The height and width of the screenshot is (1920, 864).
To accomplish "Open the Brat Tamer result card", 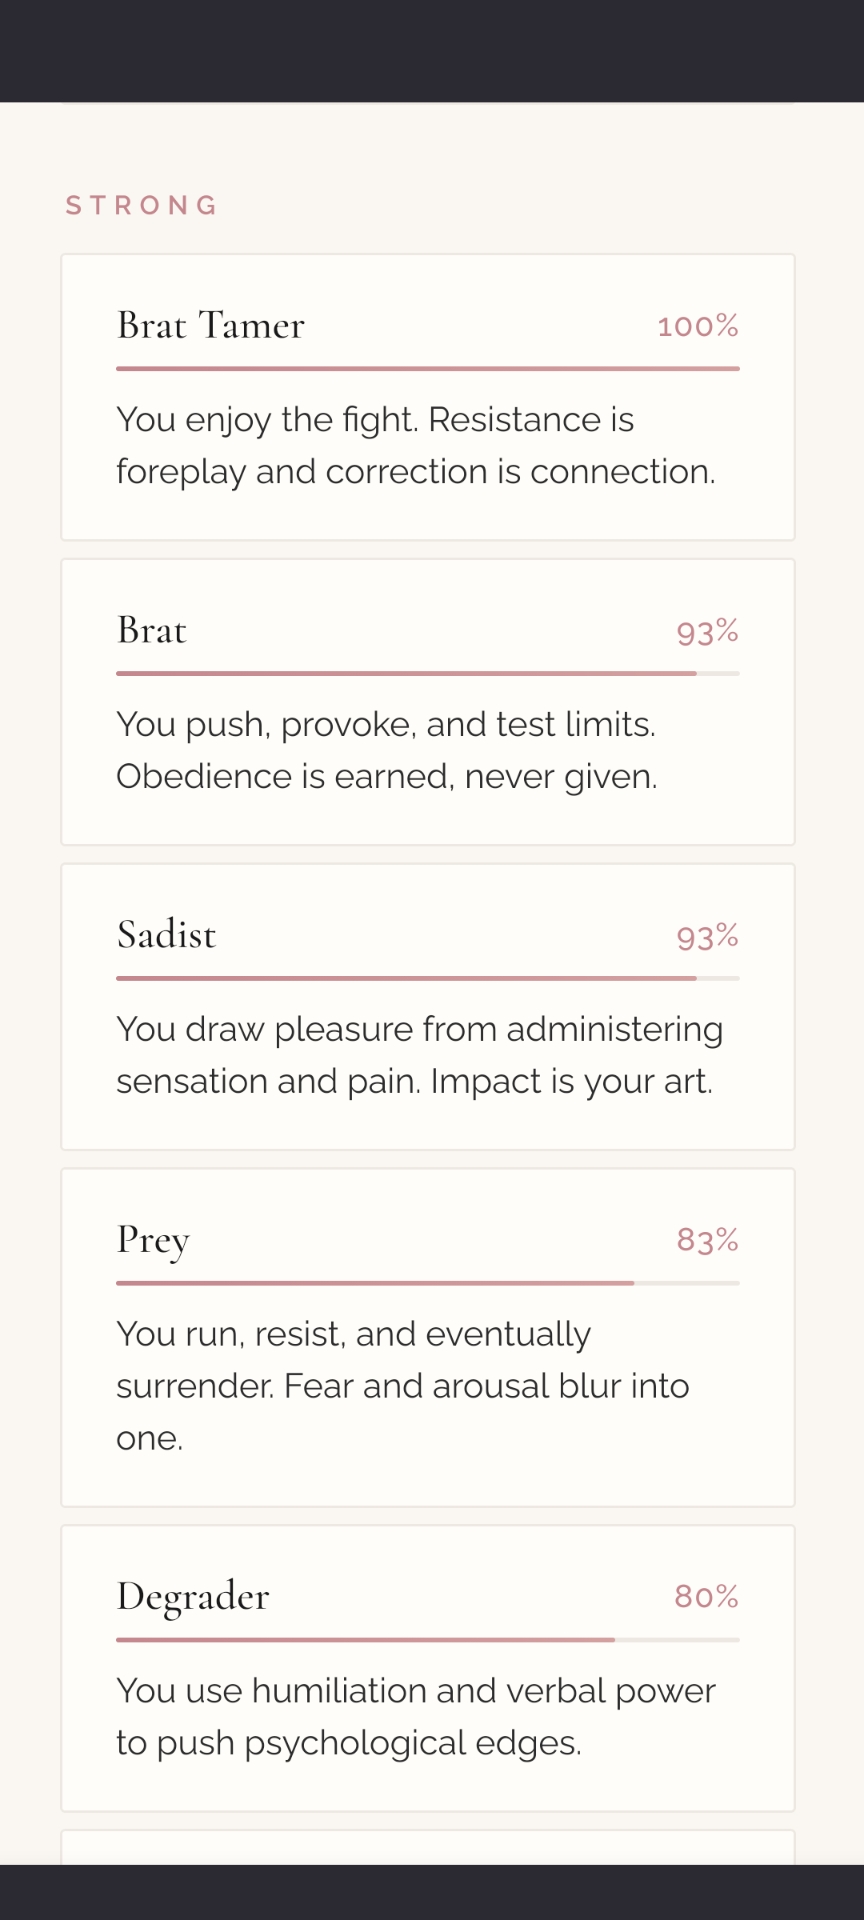I will (x=428, y=397).
